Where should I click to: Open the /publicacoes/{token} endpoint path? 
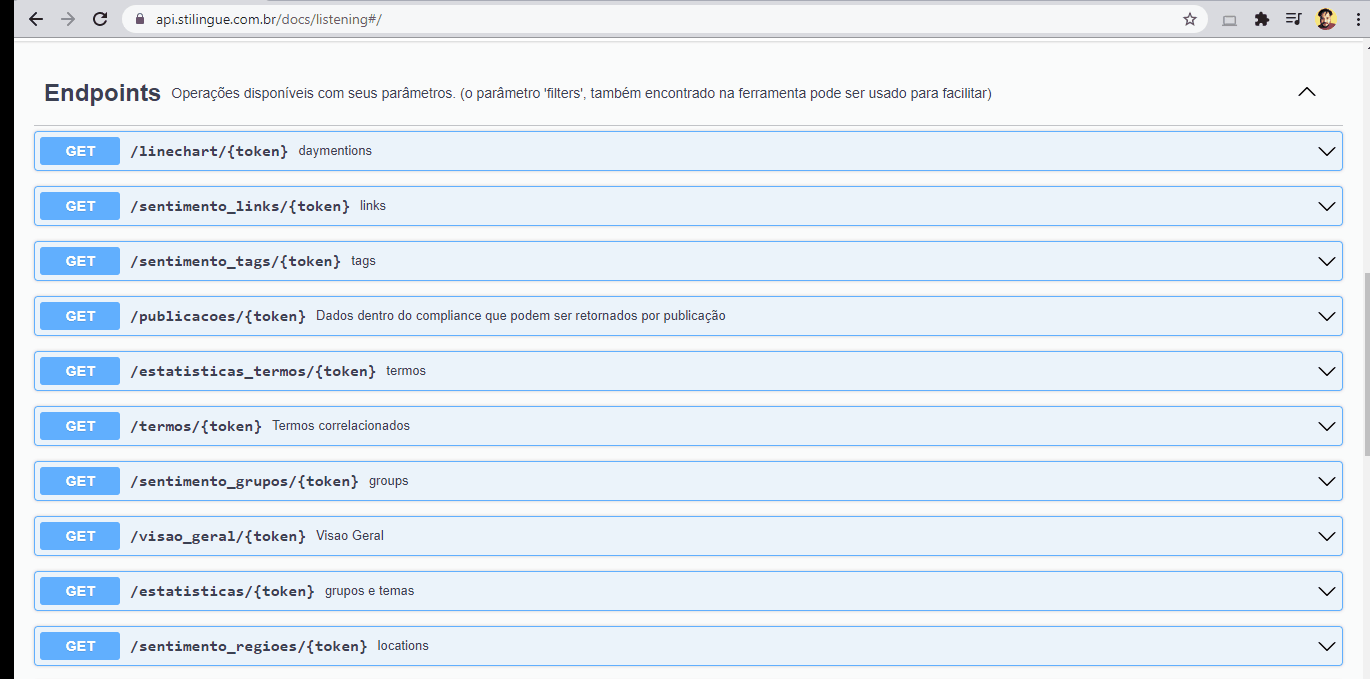coord(218,316)
